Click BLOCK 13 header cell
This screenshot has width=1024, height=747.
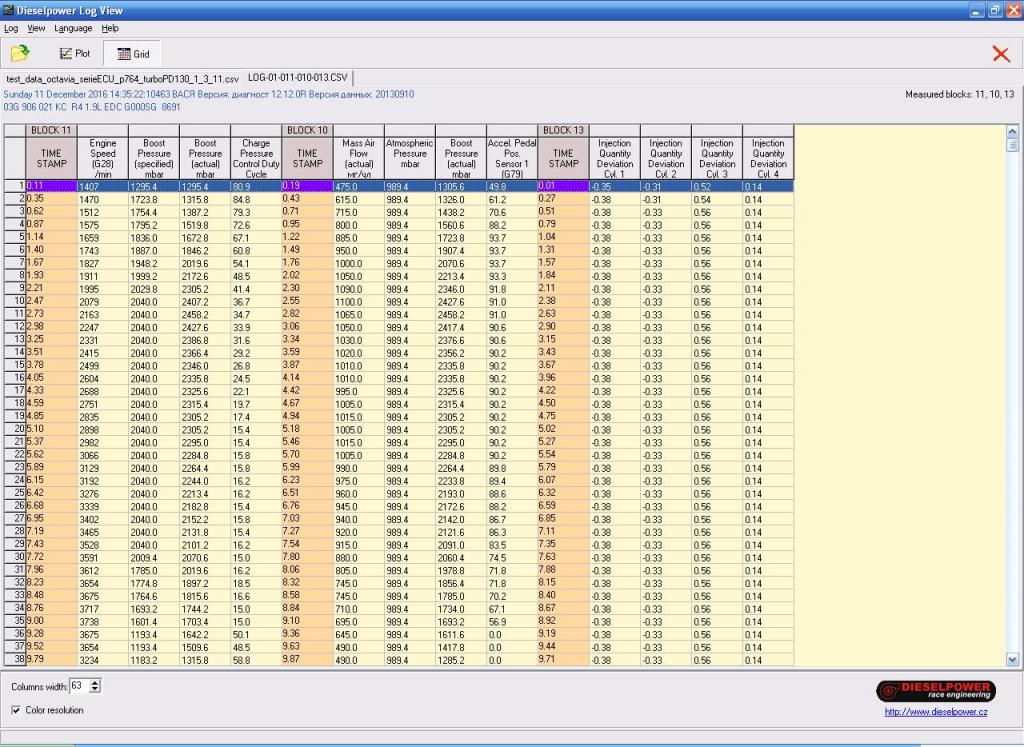[x=563, y=131]
